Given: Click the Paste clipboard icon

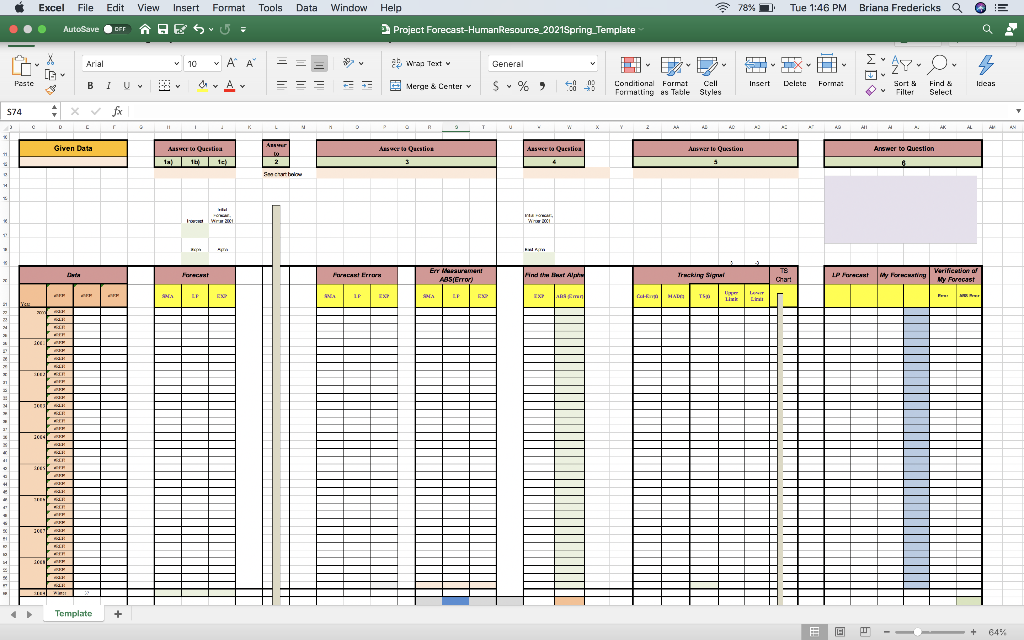Looking at the screenshot, I should point(22,66).
